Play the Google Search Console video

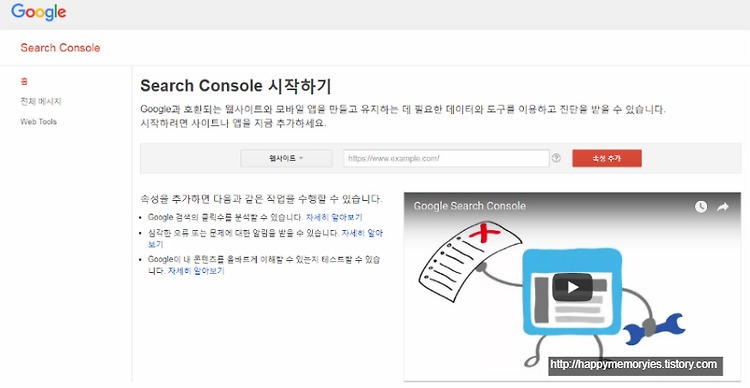(573, 287)
